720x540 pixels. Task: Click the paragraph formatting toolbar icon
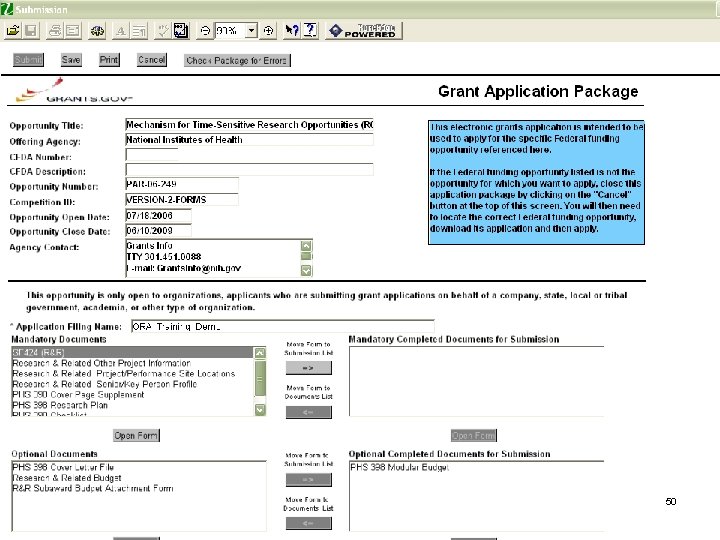point(139,31)
